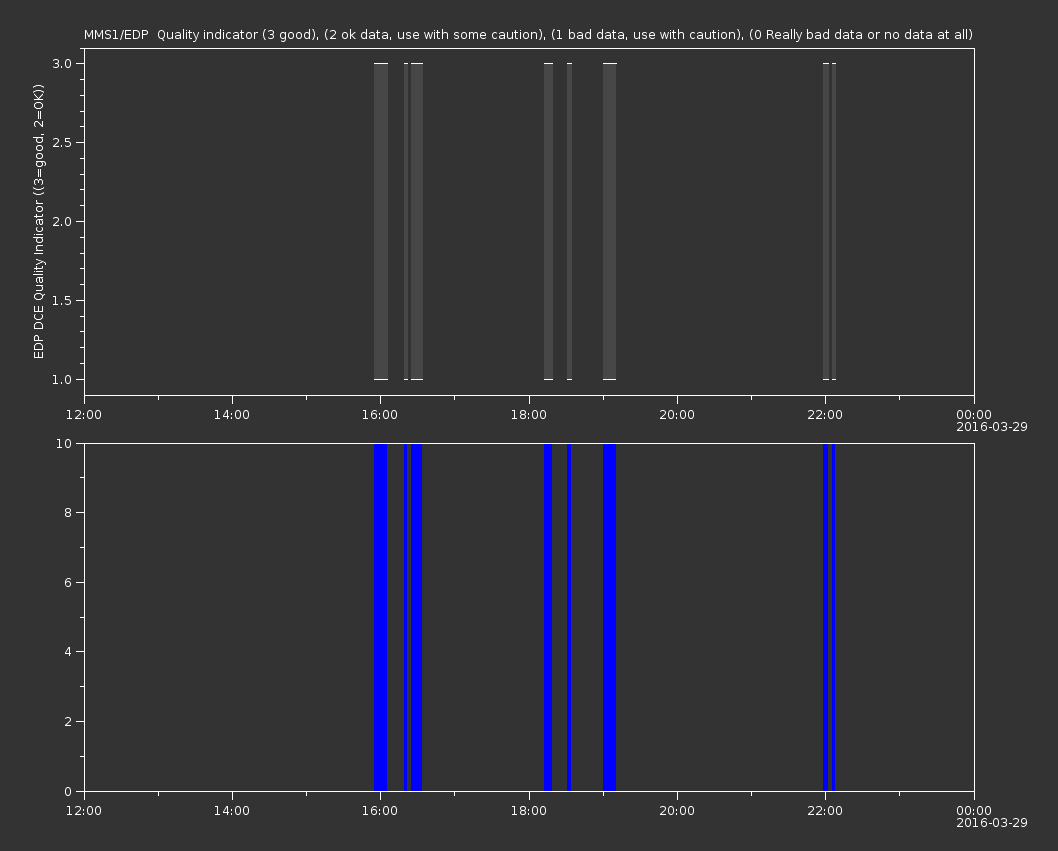Click the 20:00 label under the top plot
The height and width of the screenshot is (851, 1058).
(677, 414)
